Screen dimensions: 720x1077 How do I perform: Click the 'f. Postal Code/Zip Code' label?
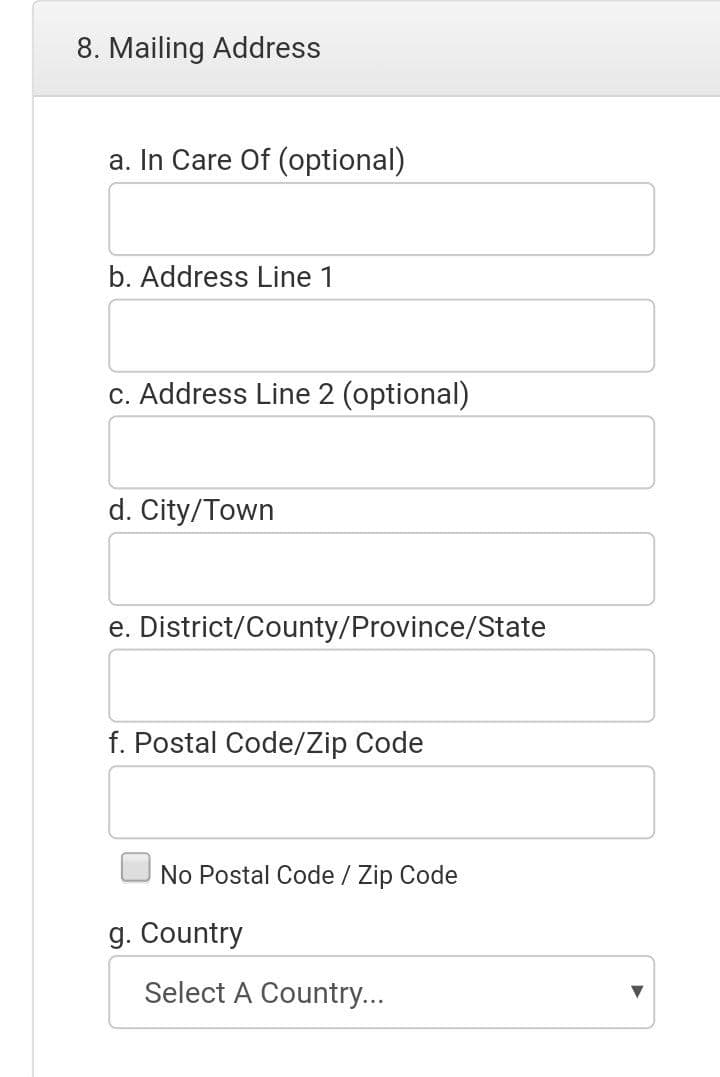(x=267, y=744)
